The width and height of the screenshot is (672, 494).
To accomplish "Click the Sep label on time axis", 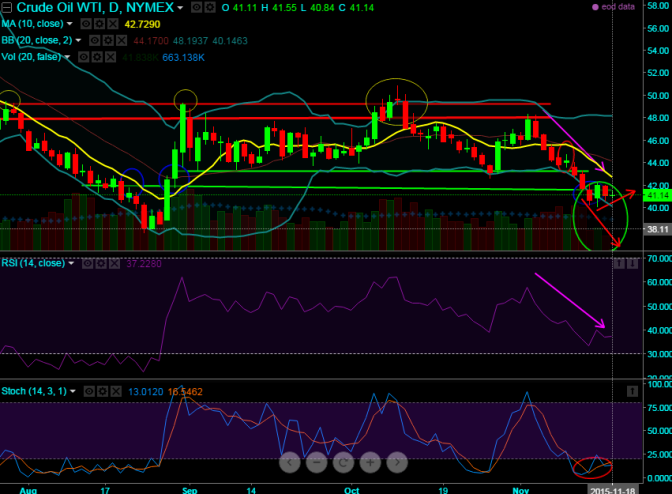I will (x=189, y=490).
